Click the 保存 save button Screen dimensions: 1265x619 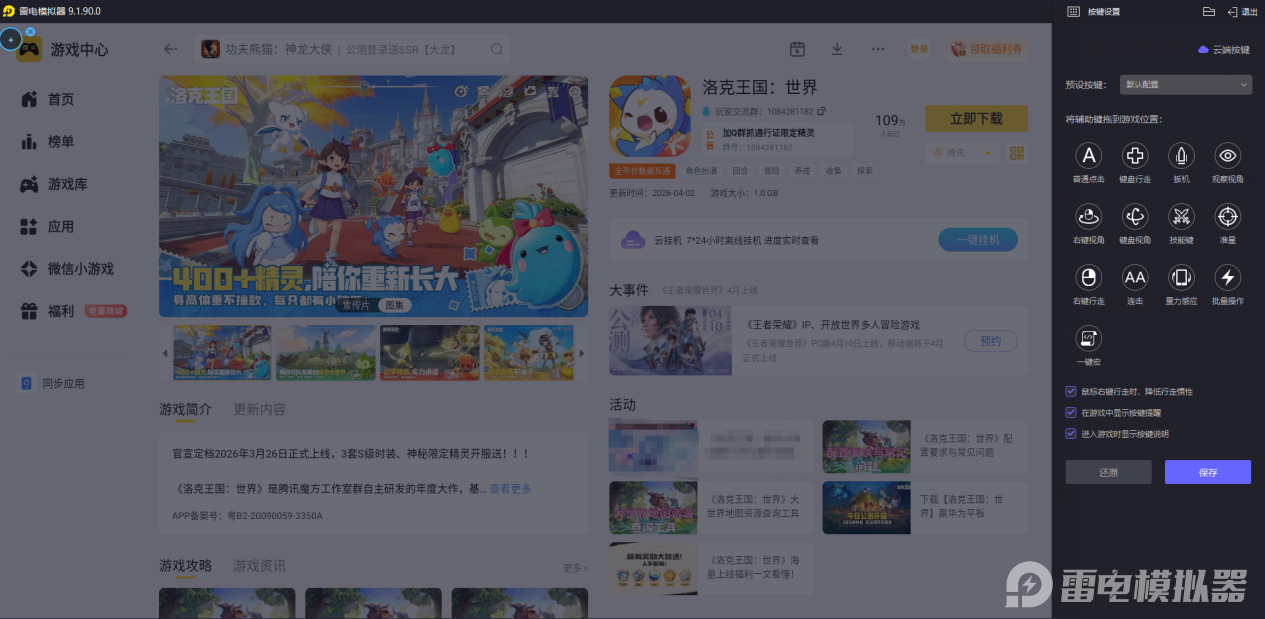(1208, 472)
